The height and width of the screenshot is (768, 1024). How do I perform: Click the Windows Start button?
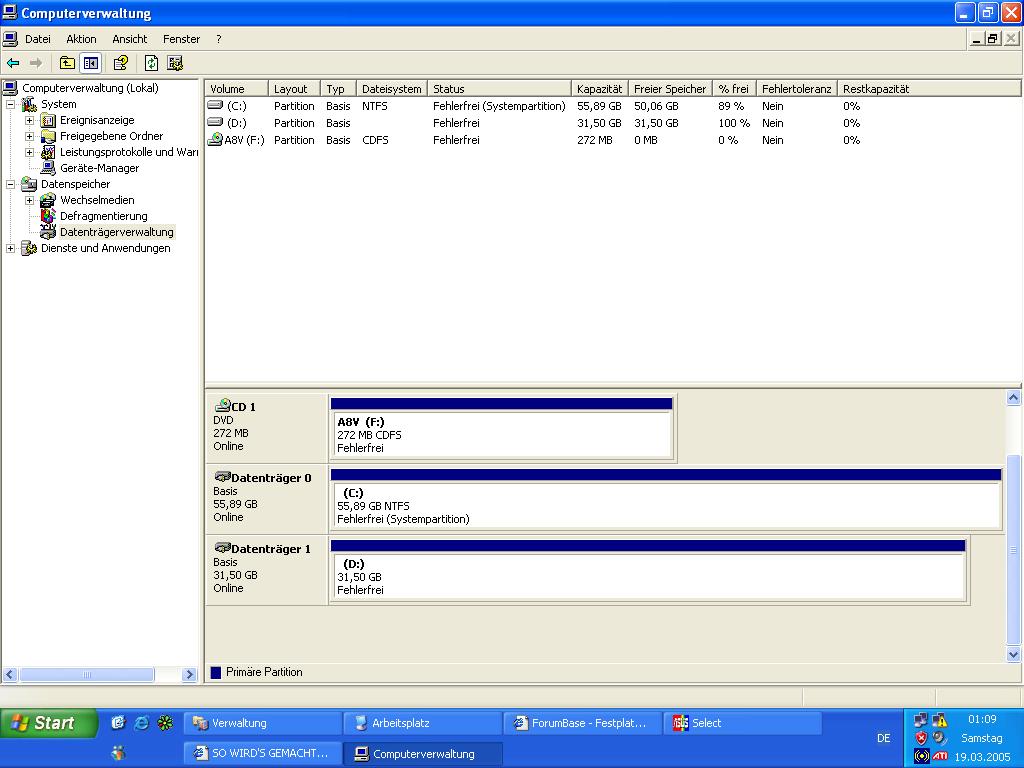47,723
